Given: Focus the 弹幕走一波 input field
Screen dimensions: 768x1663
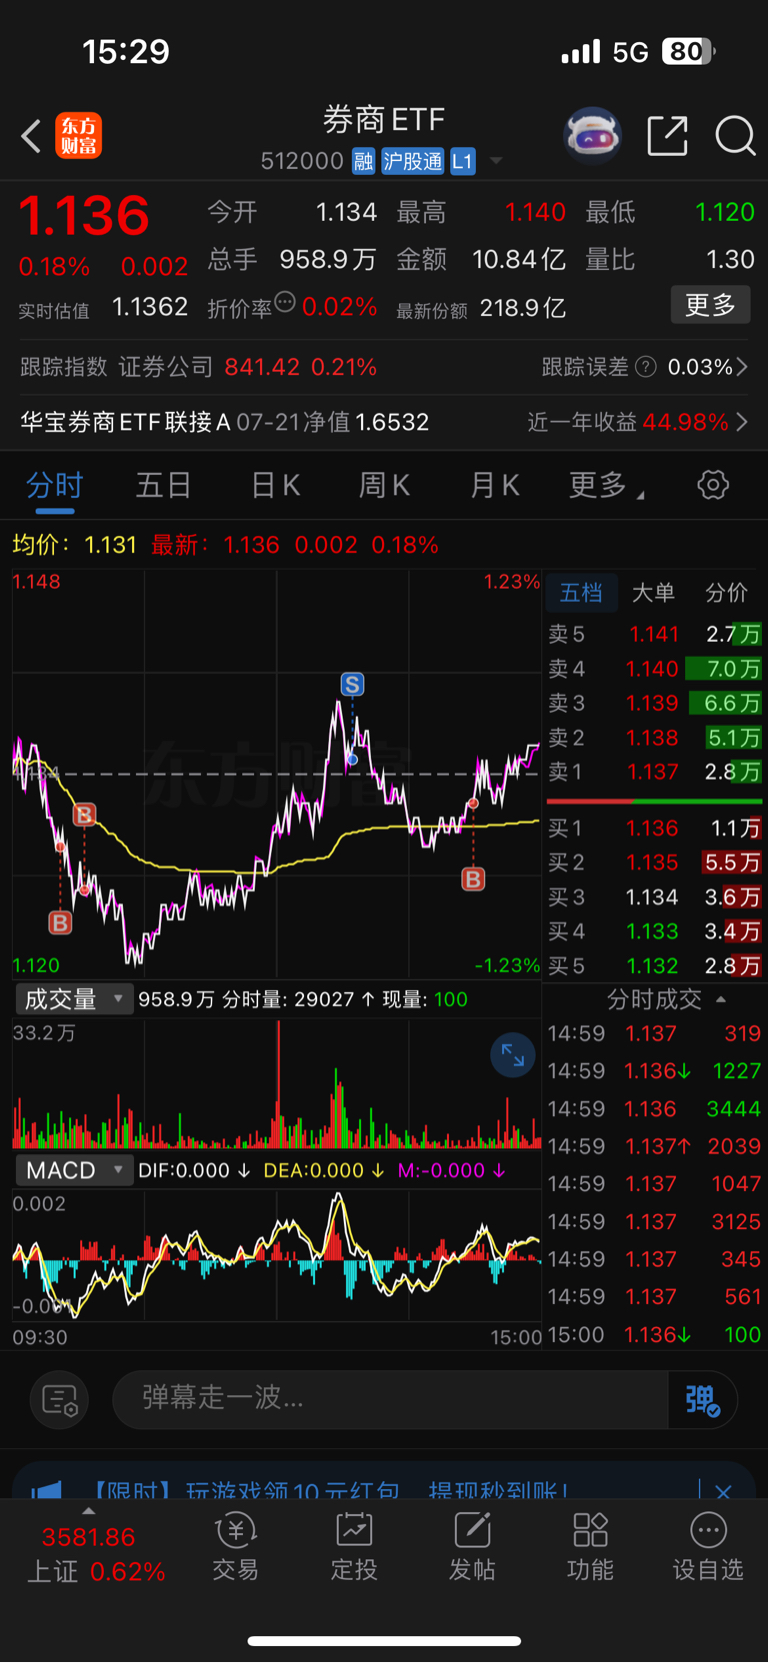Looking at the screenshot, I should (x=390, y=1400).
